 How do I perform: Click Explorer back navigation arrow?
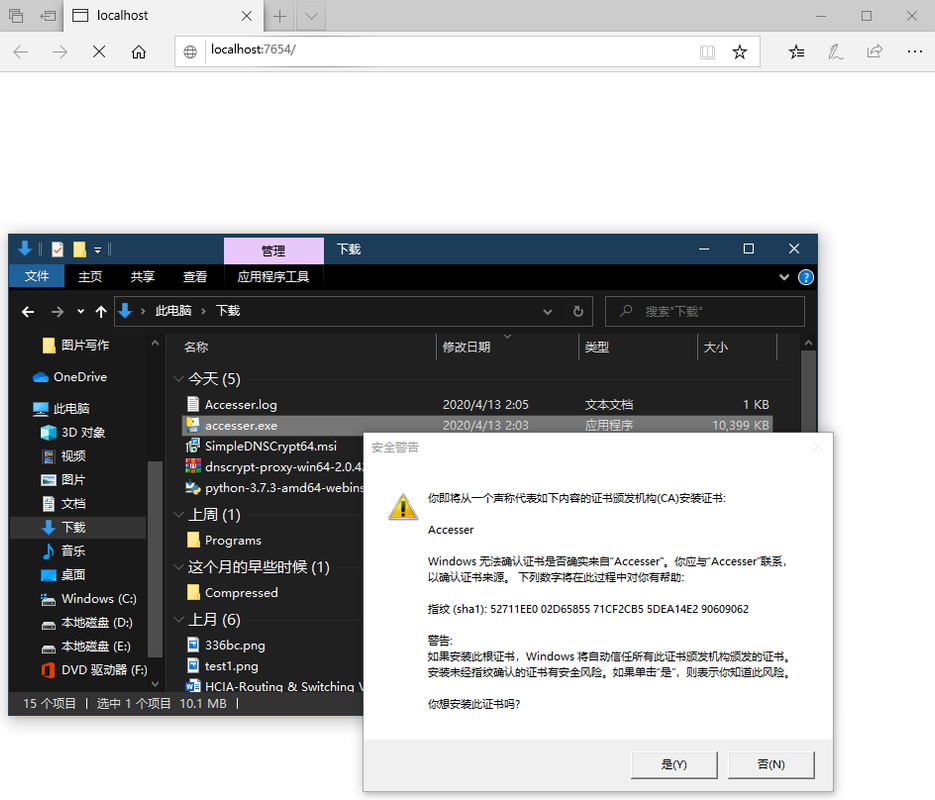(x=27, y=311)
